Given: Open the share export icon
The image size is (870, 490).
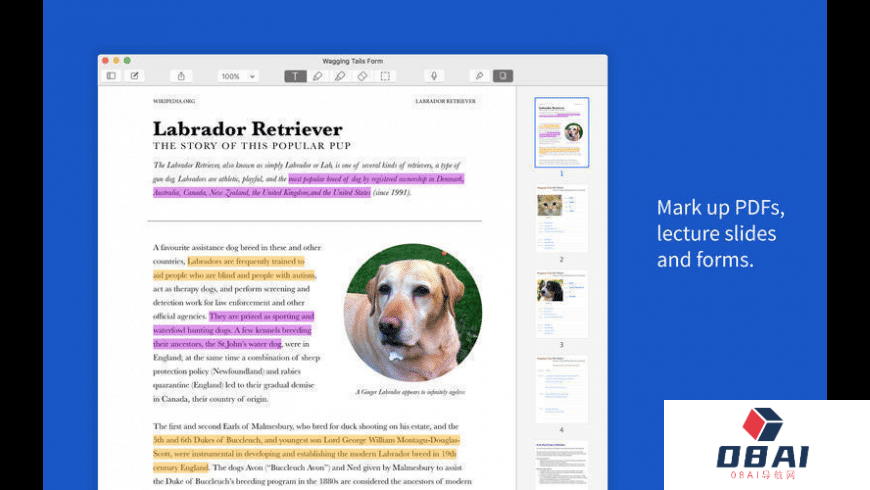Looking at the screenshot, I should [x=181, y=76].
